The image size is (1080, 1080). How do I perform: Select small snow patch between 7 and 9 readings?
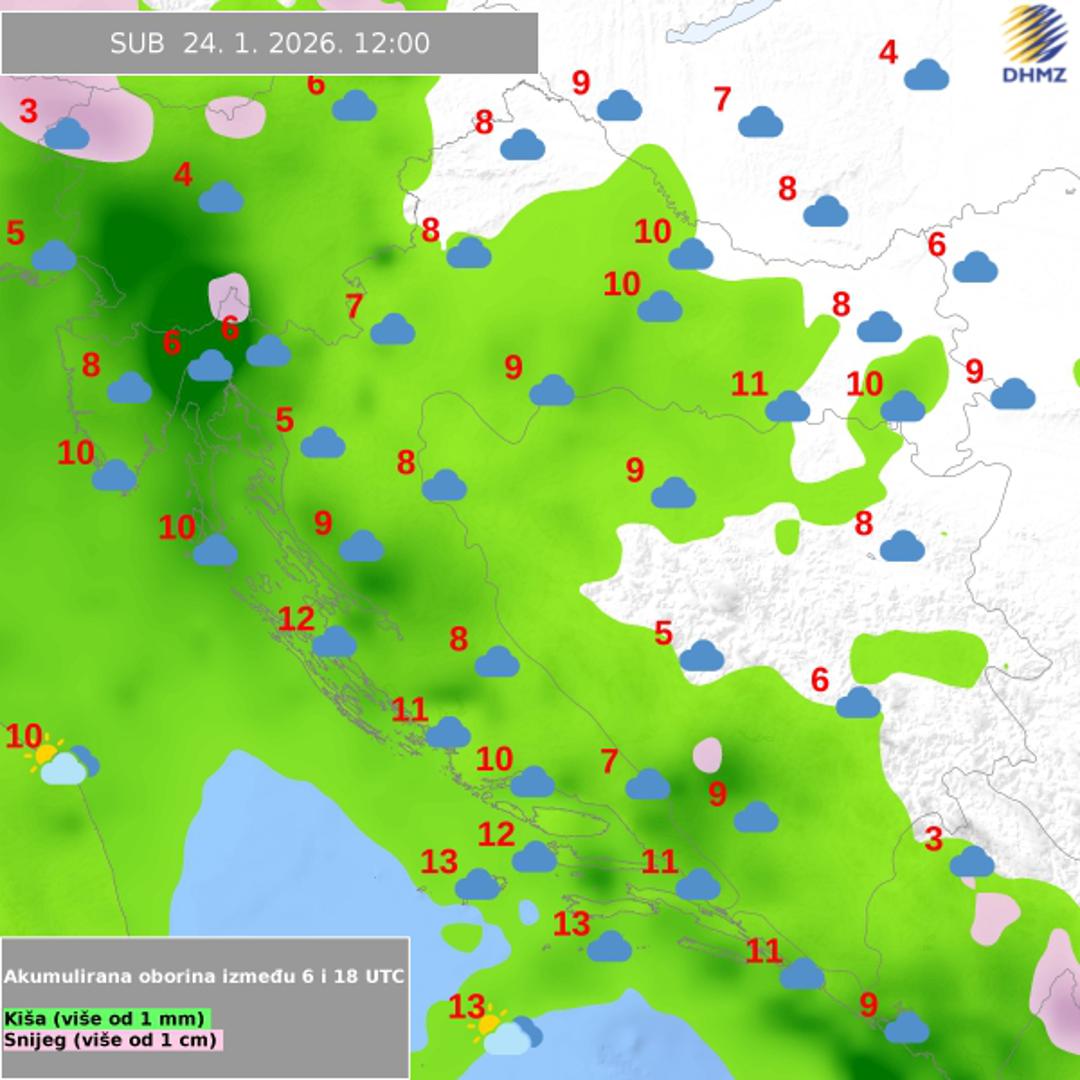tap(707, 755)
